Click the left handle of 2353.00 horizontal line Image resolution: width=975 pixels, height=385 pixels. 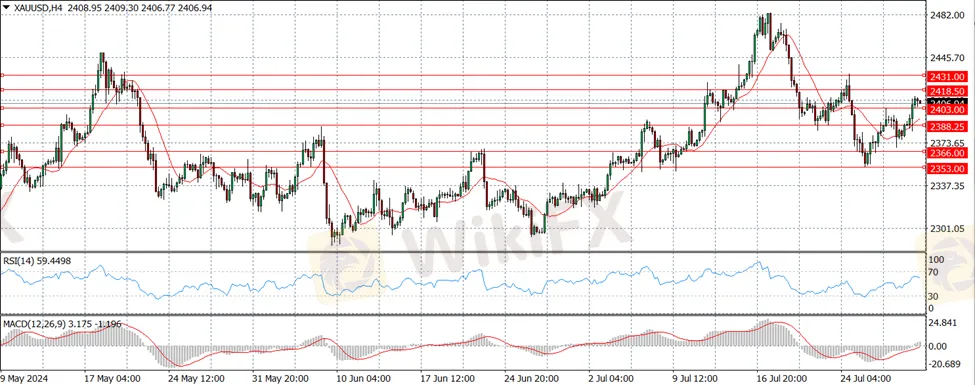(2, 167)
